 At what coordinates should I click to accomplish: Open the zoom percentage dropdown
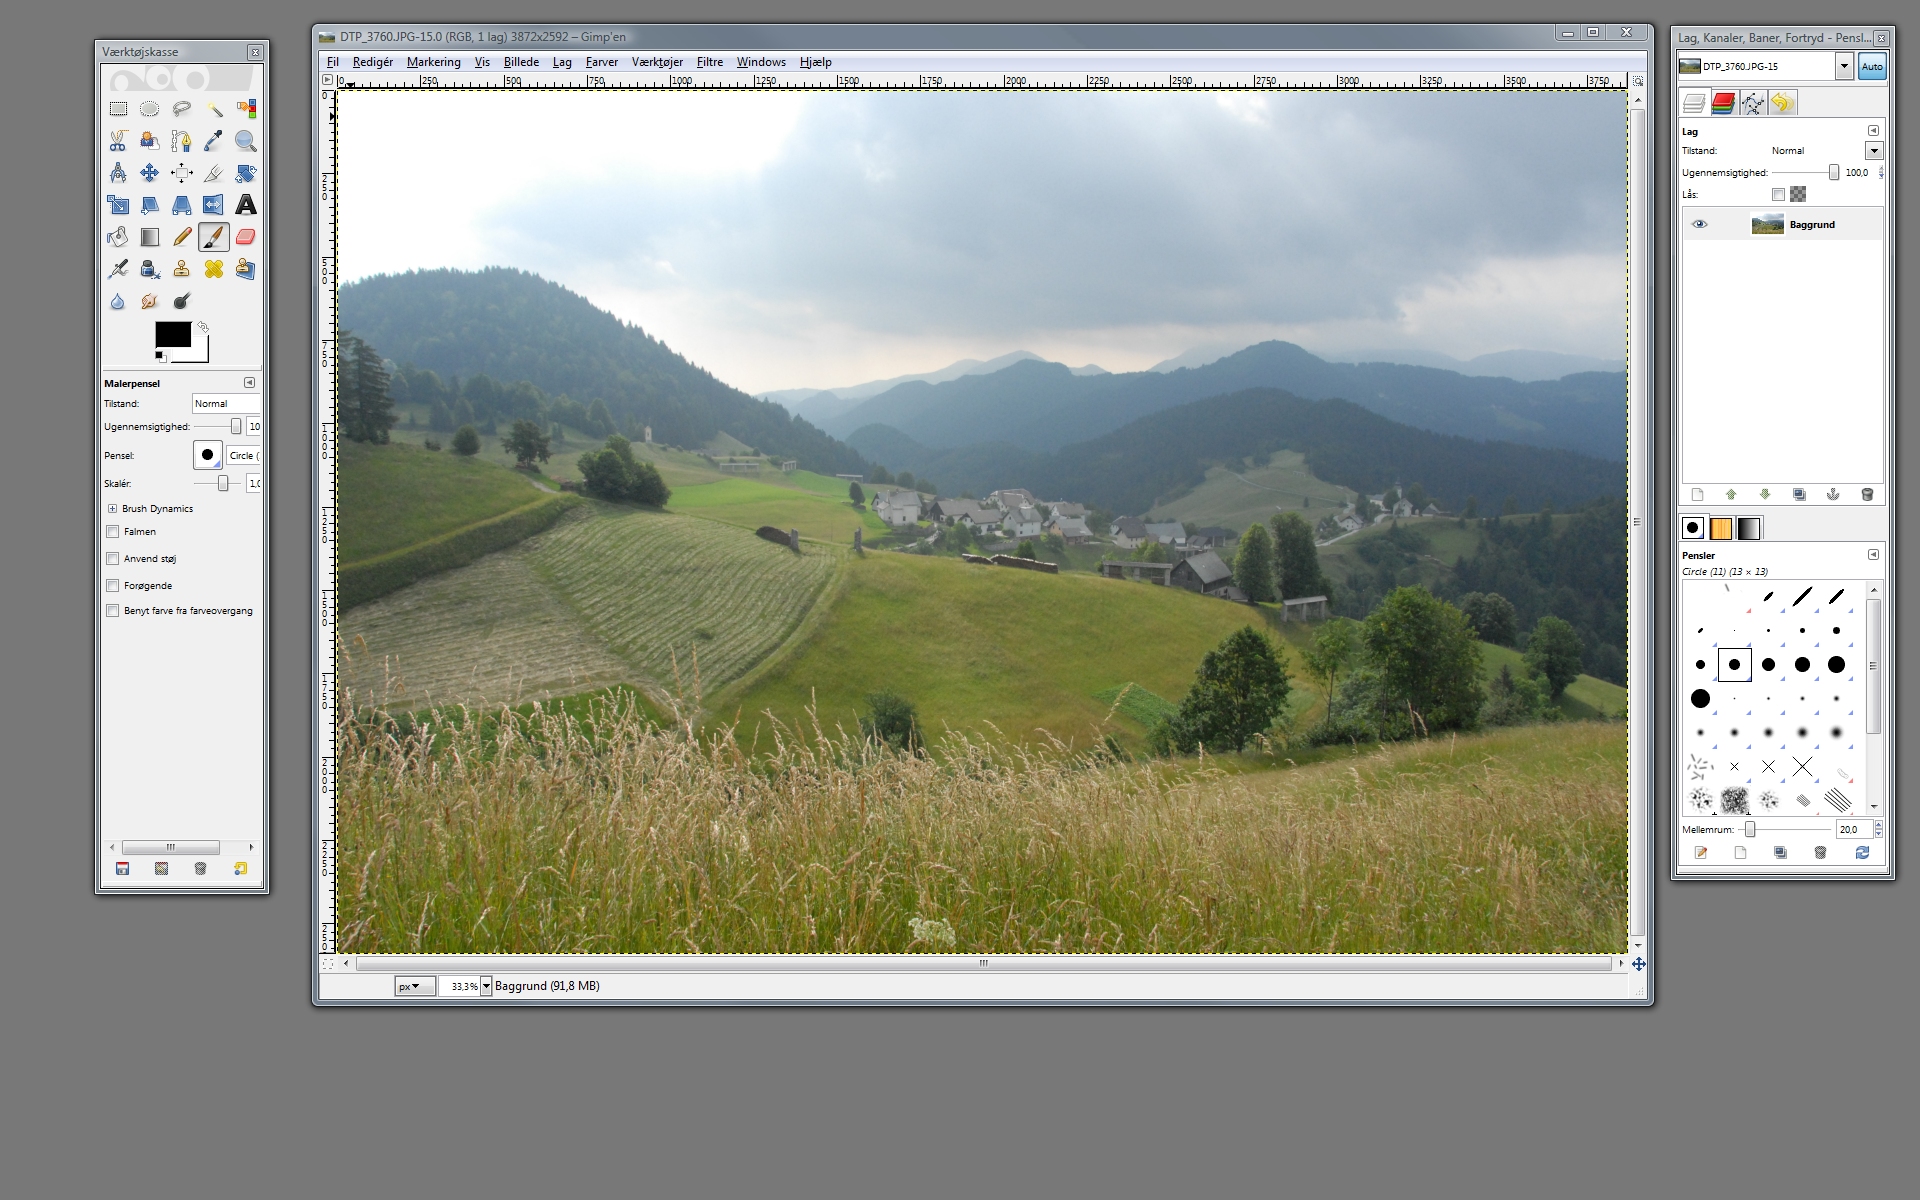[486, 986]
